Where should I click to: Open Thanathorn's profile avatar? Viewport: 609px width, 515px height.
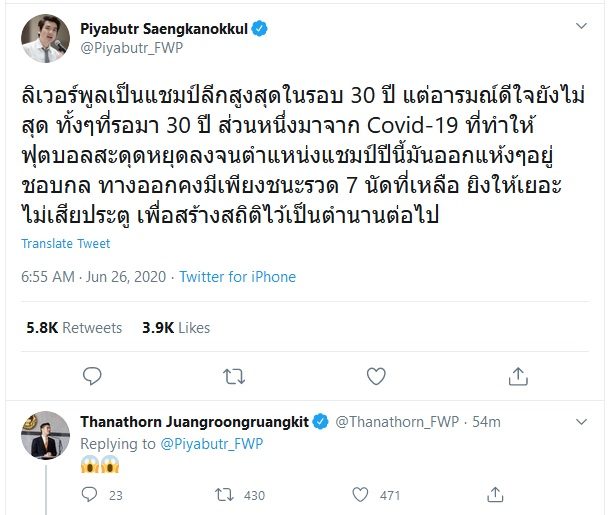click(x=45, y=435)
